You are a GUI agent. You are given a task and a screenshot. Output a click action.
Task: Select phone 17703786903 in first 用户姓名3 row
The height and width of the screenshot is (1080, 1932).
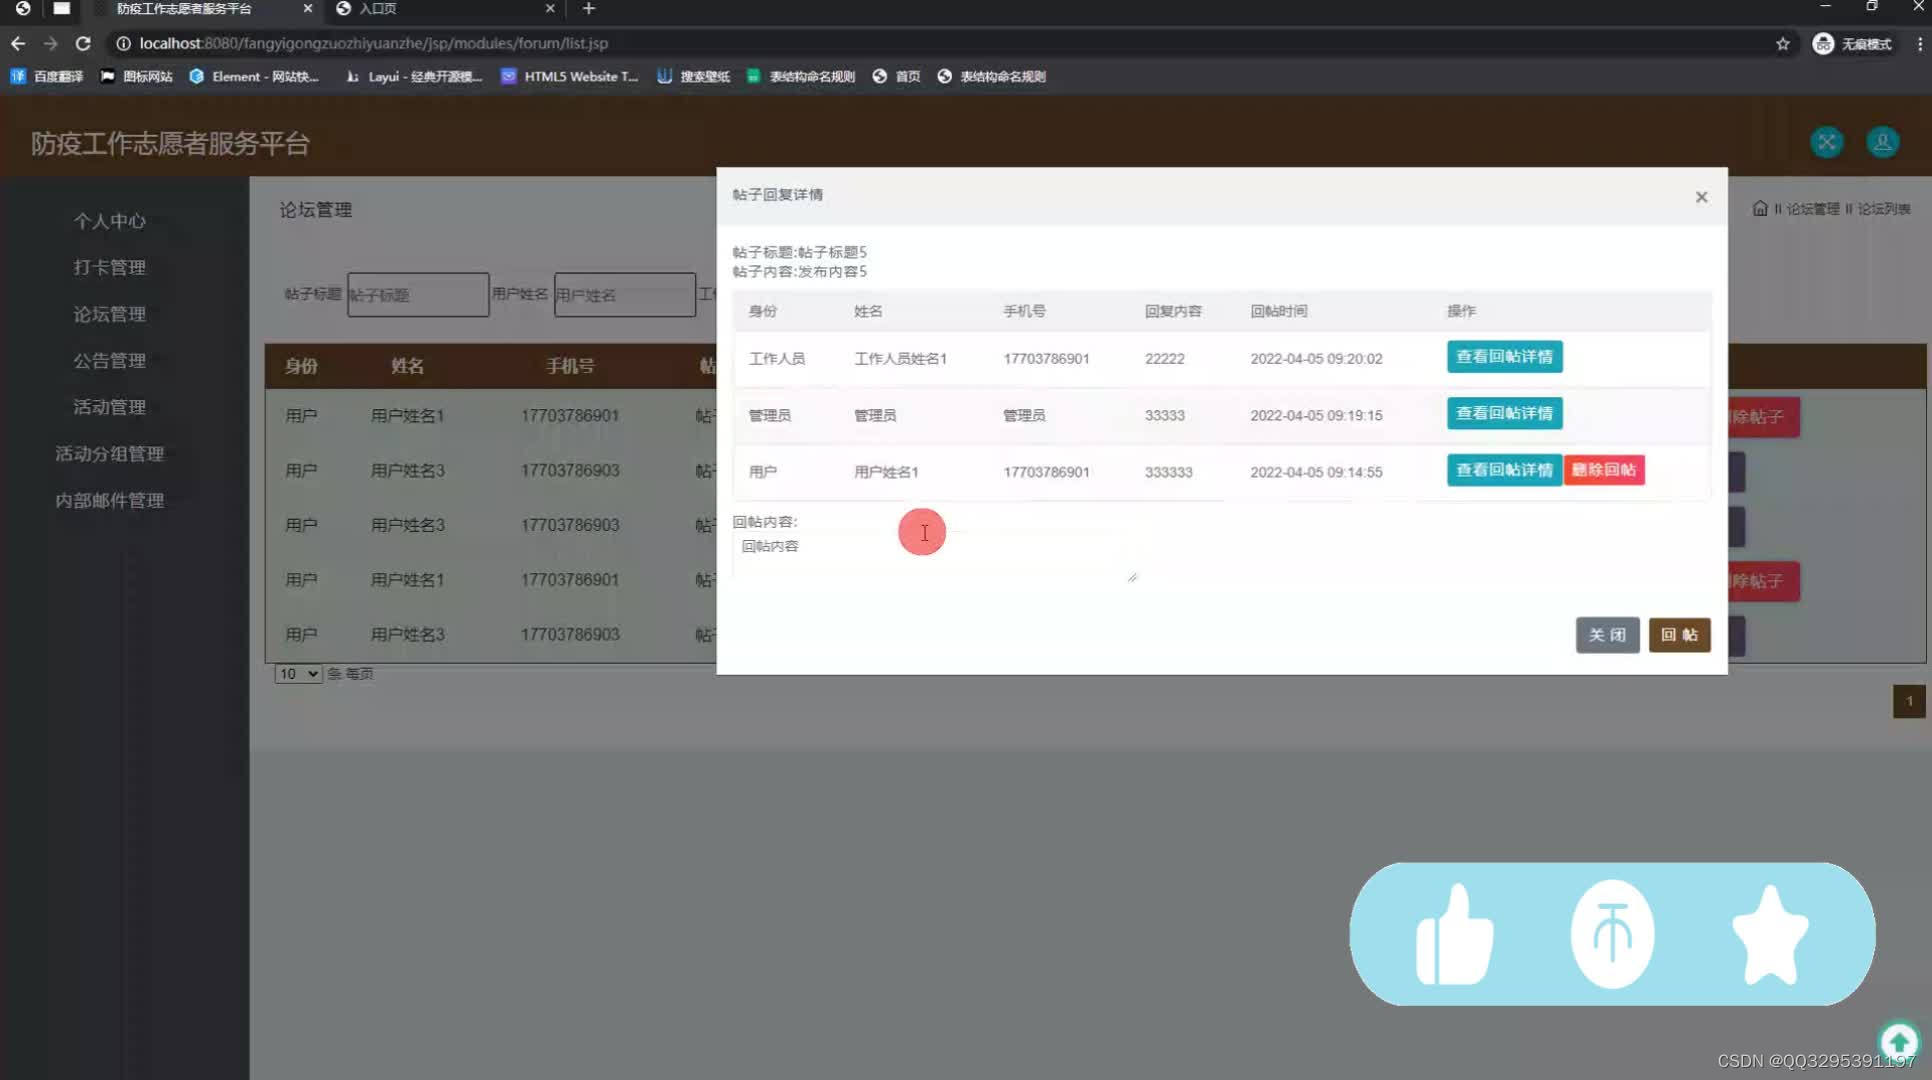[x=570, y=470]
